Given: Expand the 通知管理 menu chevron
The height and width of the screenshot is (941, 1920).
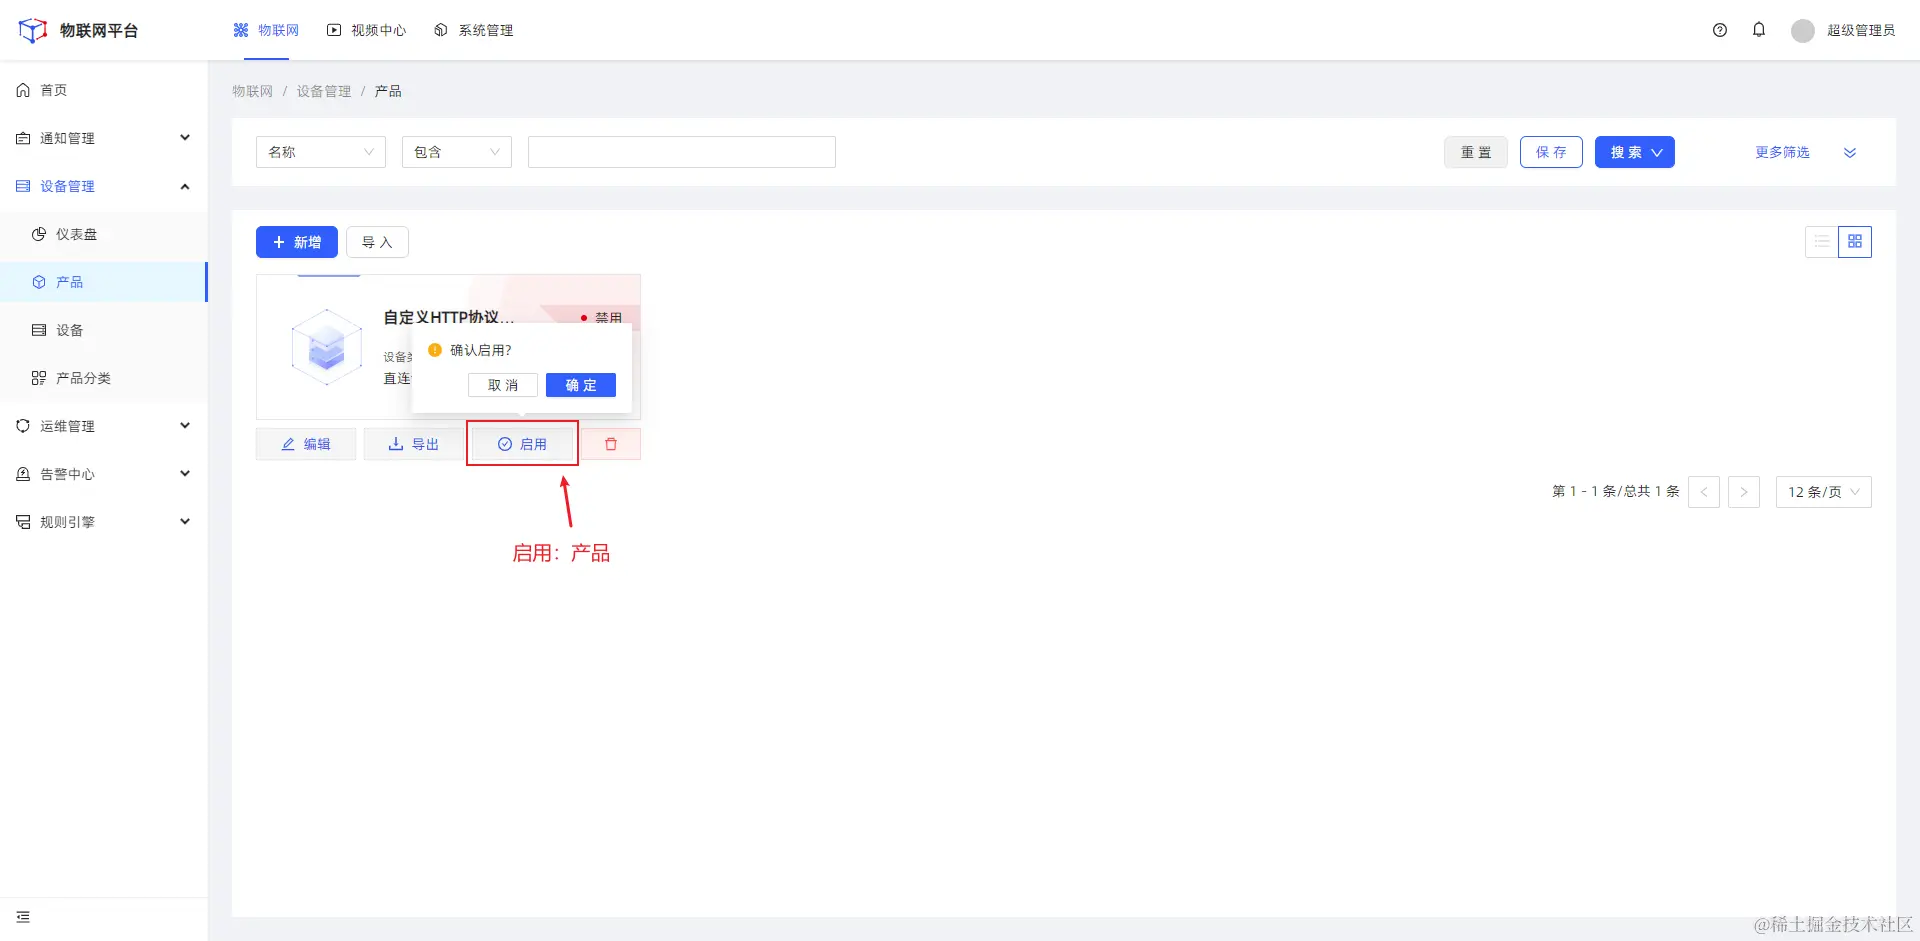Looking at the screenshot, I should click(185, 138).
